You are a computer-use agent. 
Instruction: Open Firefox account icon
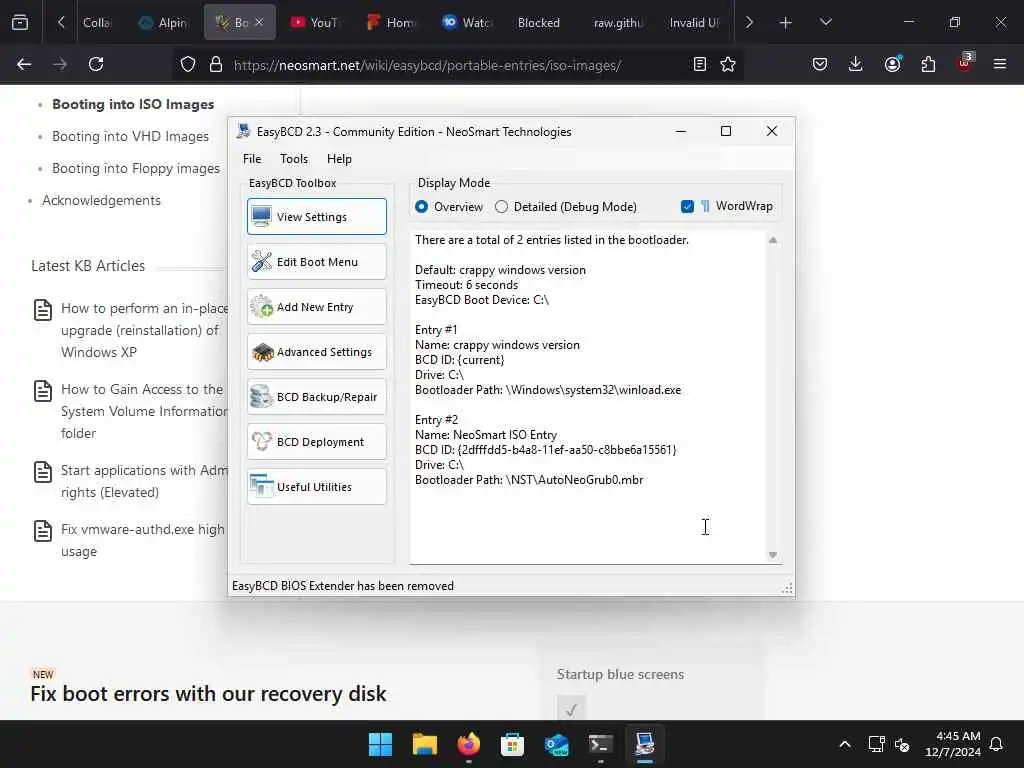coord(892,64)
